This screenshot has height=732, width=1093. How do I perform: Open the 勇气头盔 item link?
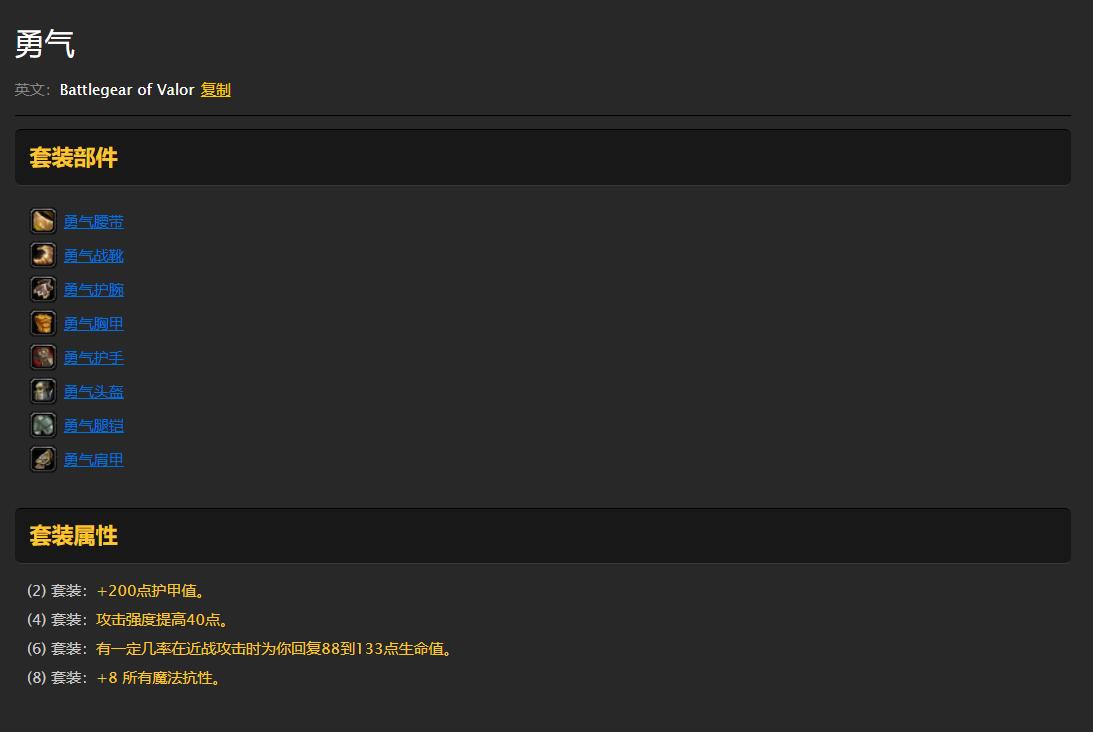tap(93, 392)
